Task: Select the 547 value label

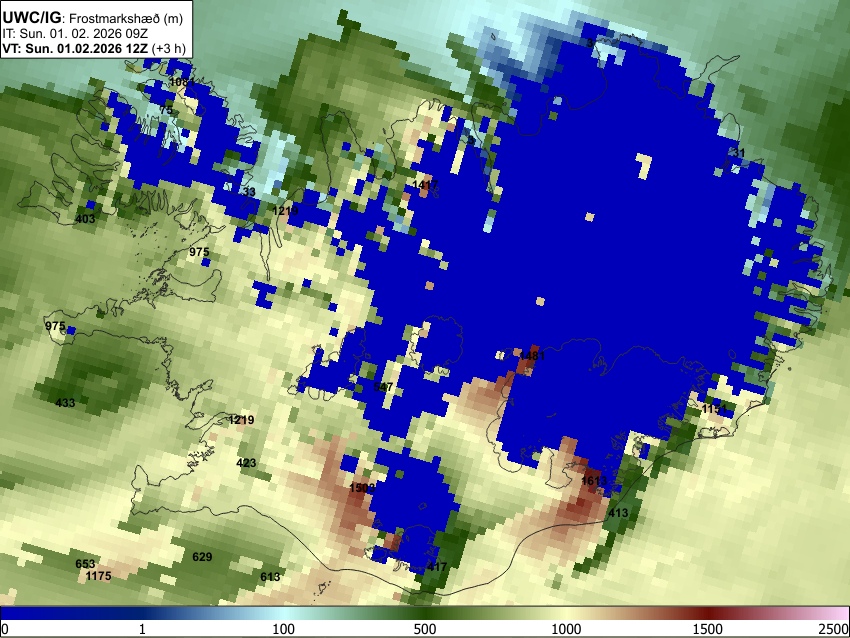Action: [x=383, y=386]
